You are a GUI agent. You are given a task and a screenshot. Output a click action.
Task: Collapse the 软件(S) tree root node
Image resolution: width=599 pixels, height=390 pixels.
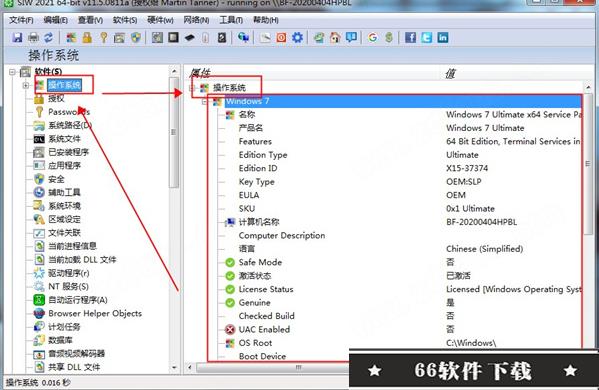(12, 71)
